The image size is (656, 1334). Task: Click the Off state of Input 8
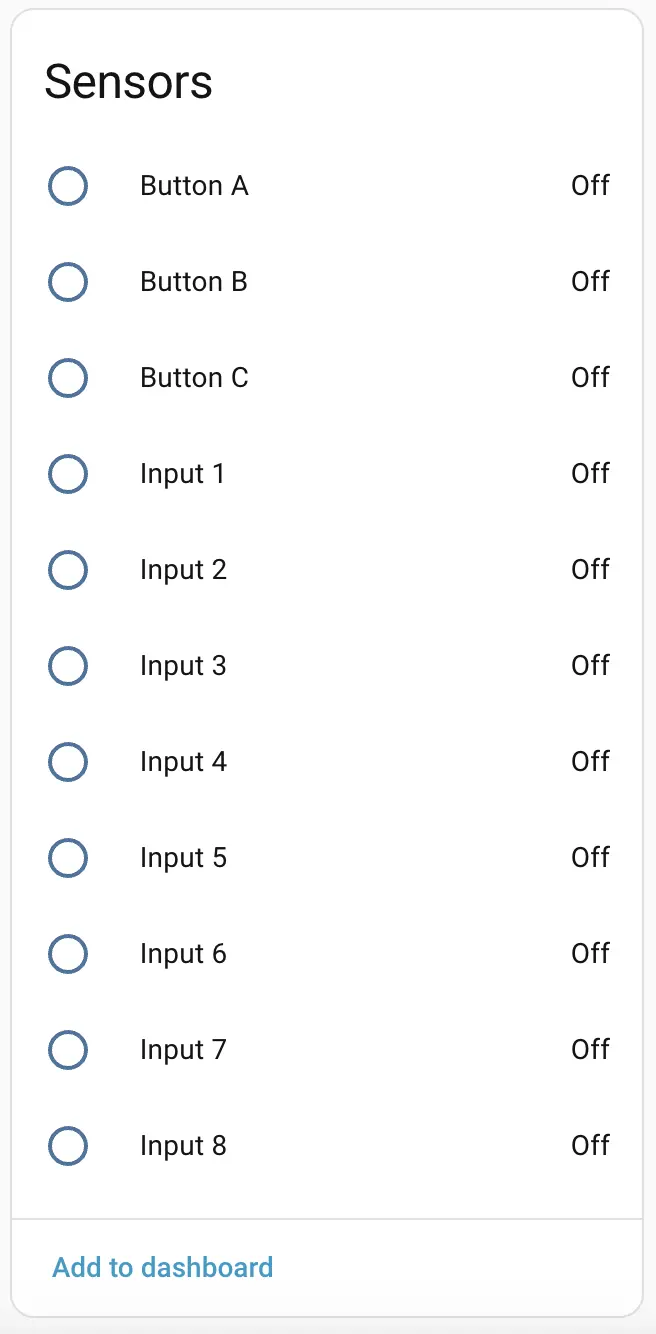[x=590, y=1146]
